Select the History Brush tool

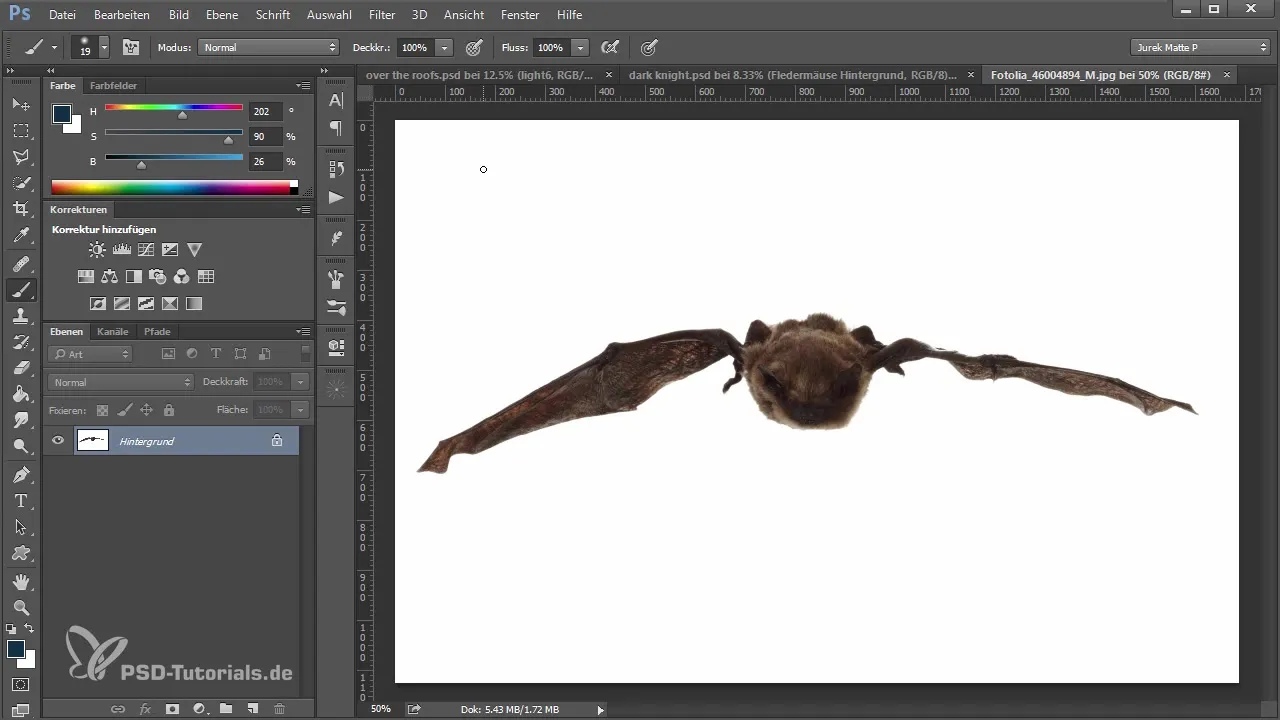(20, 342)
